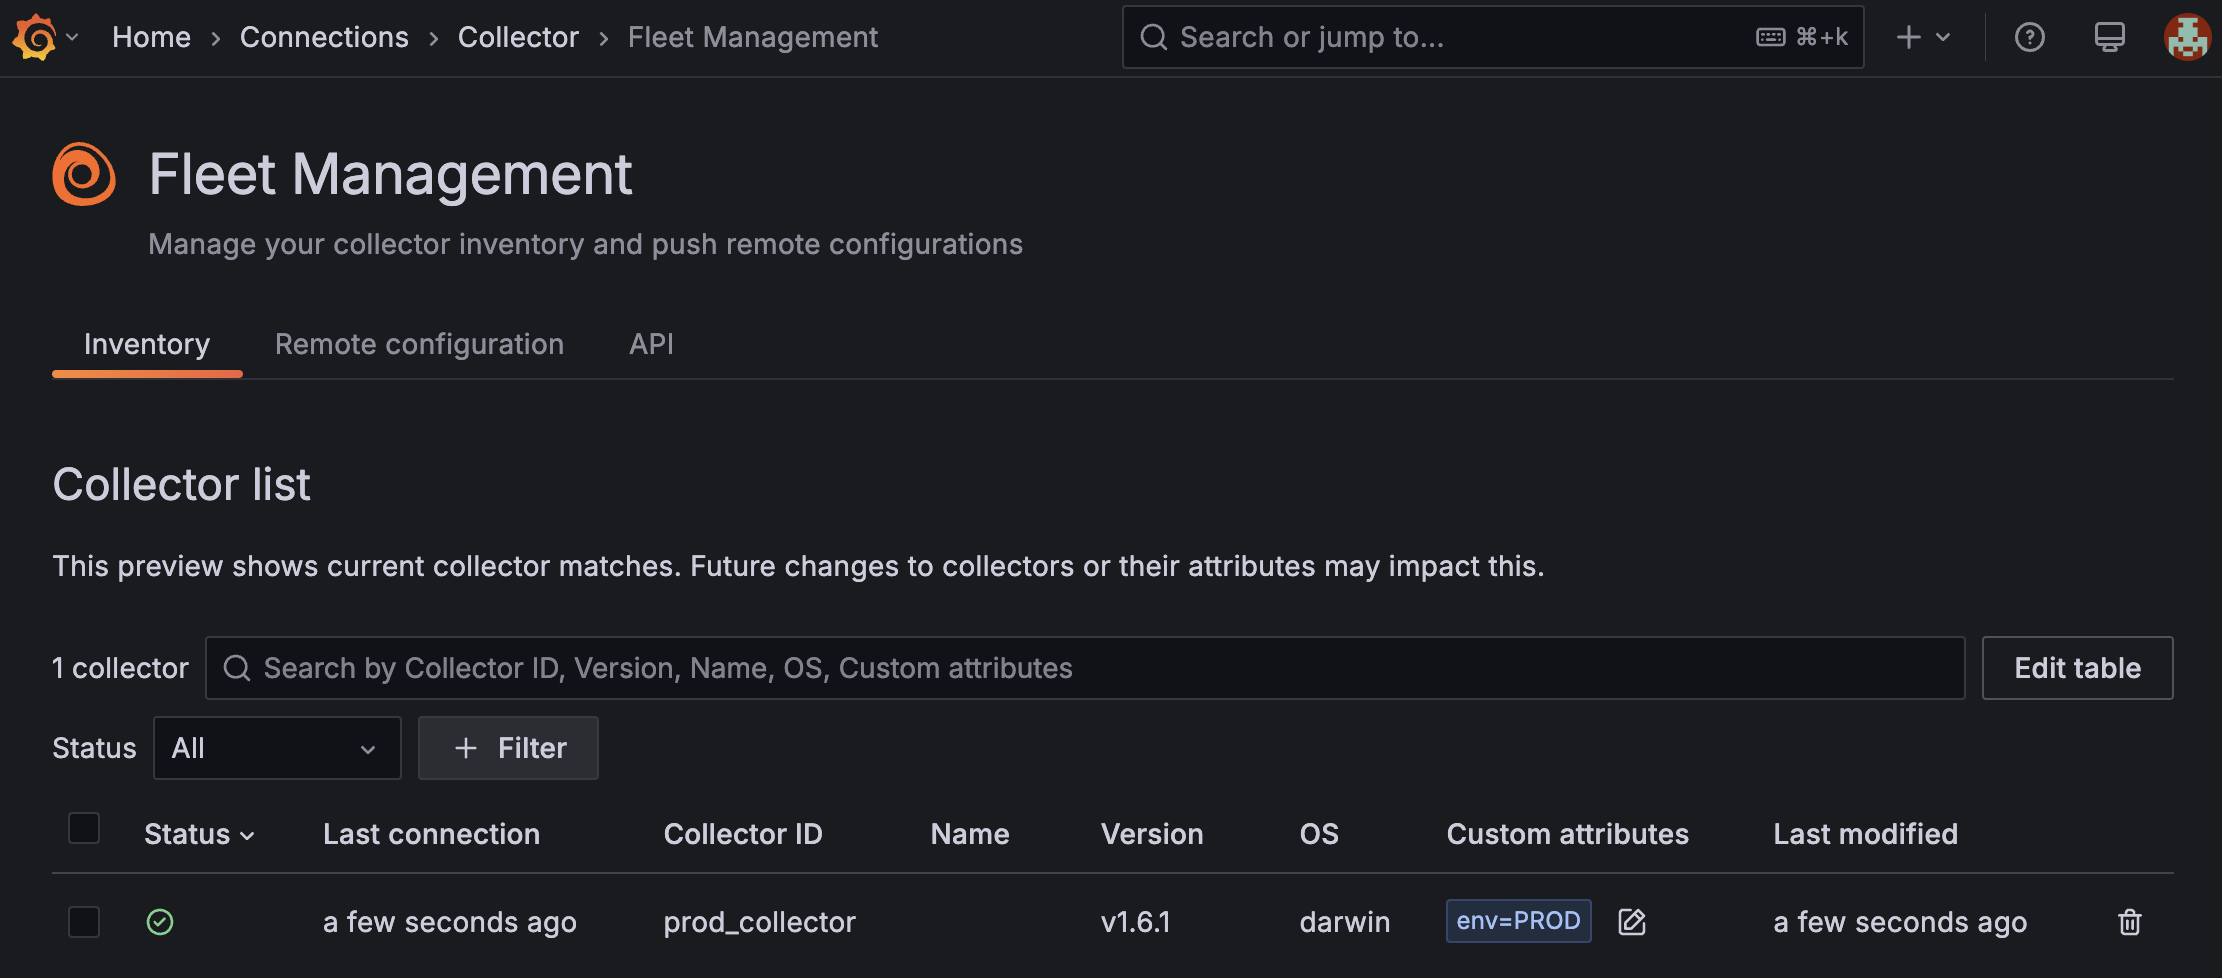Check the prod_collector row checkbox
The image size is (2222, 978).
click(84, 921)
